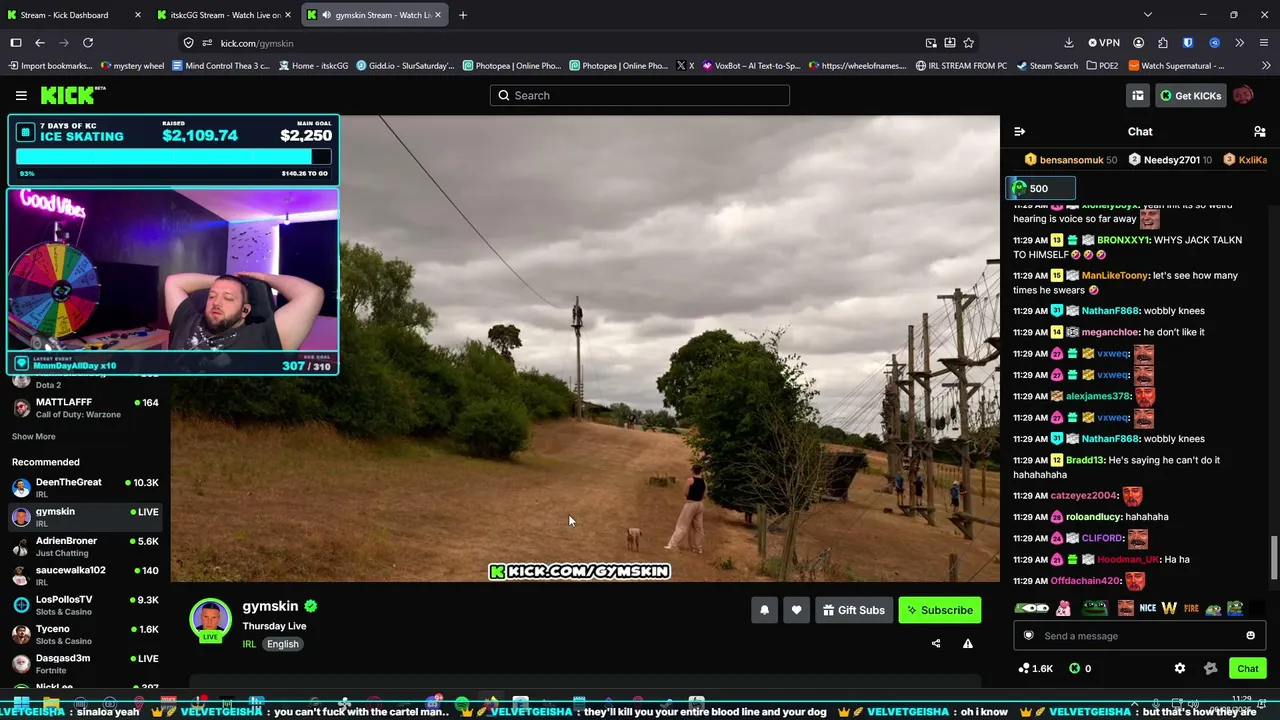Open Tyceno Slots & Casino channel
1280x720 pixels.
click(85, 634)
